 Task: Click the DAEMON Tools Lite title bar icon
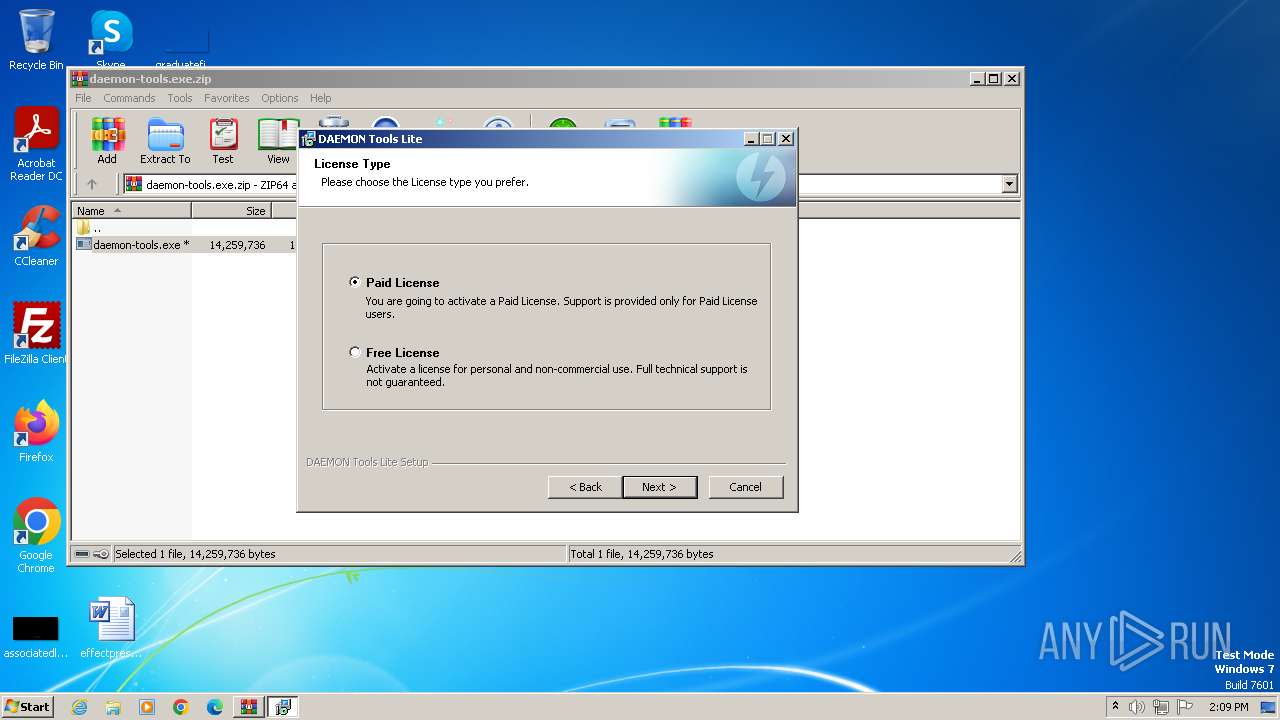point(308,139)
